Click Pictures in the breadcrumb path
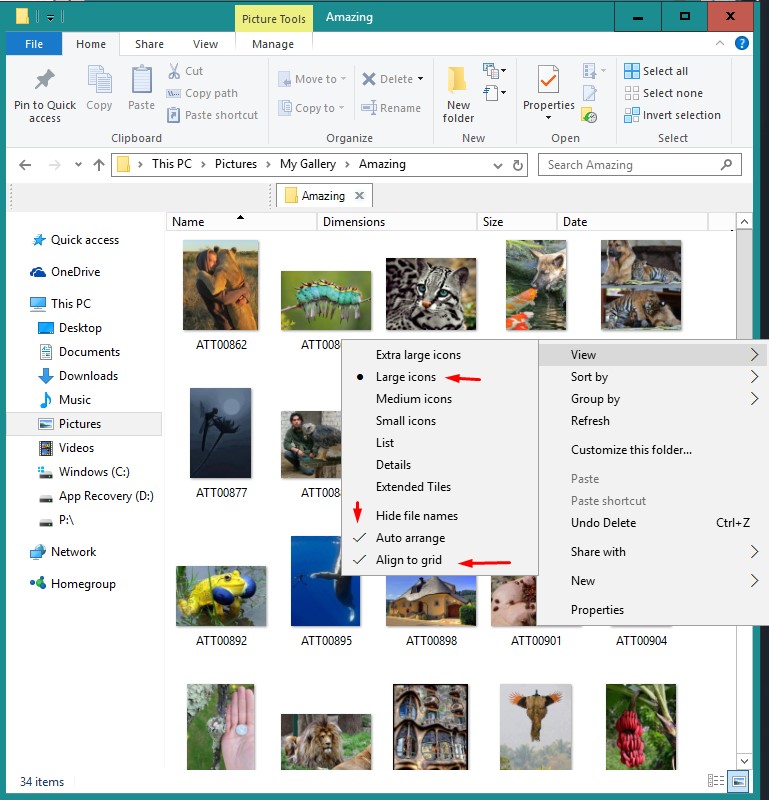 pos(236,164)
